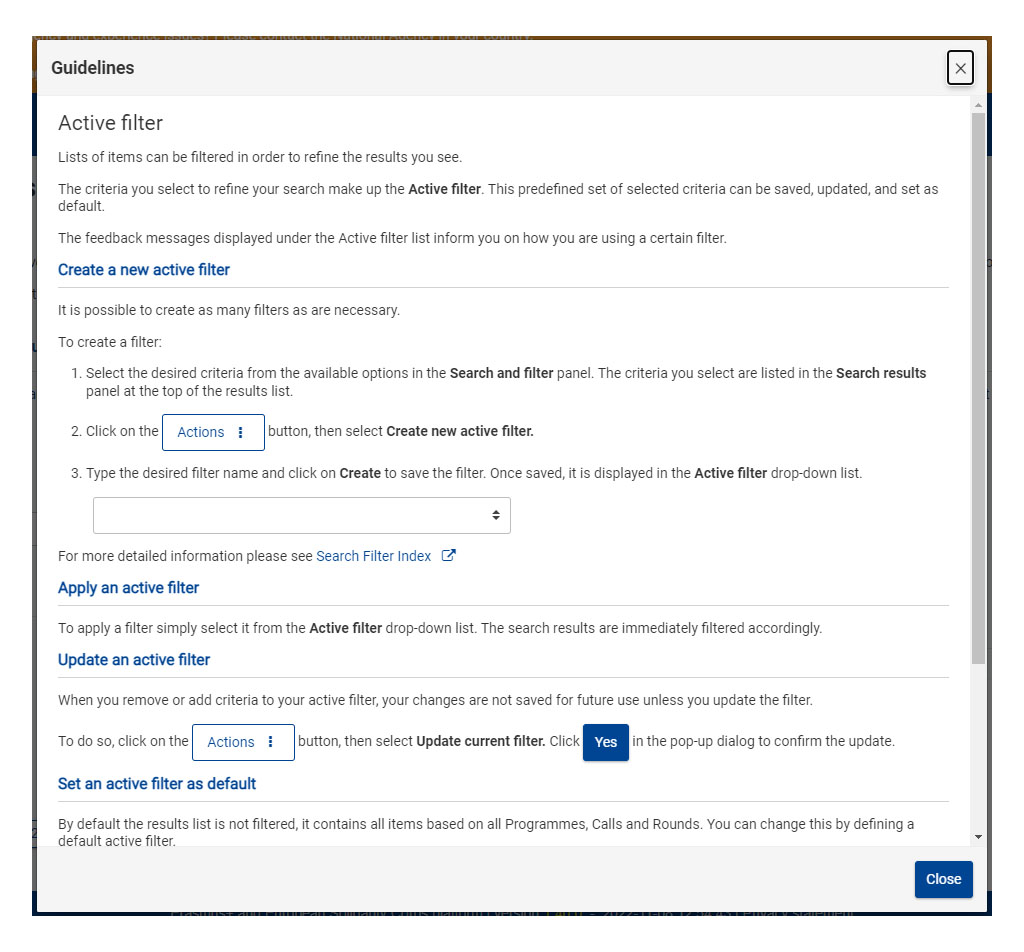Click the scrollbar down arrow in the dialog
This screenshot has width=1024, height=952.
tap(978, 836)
